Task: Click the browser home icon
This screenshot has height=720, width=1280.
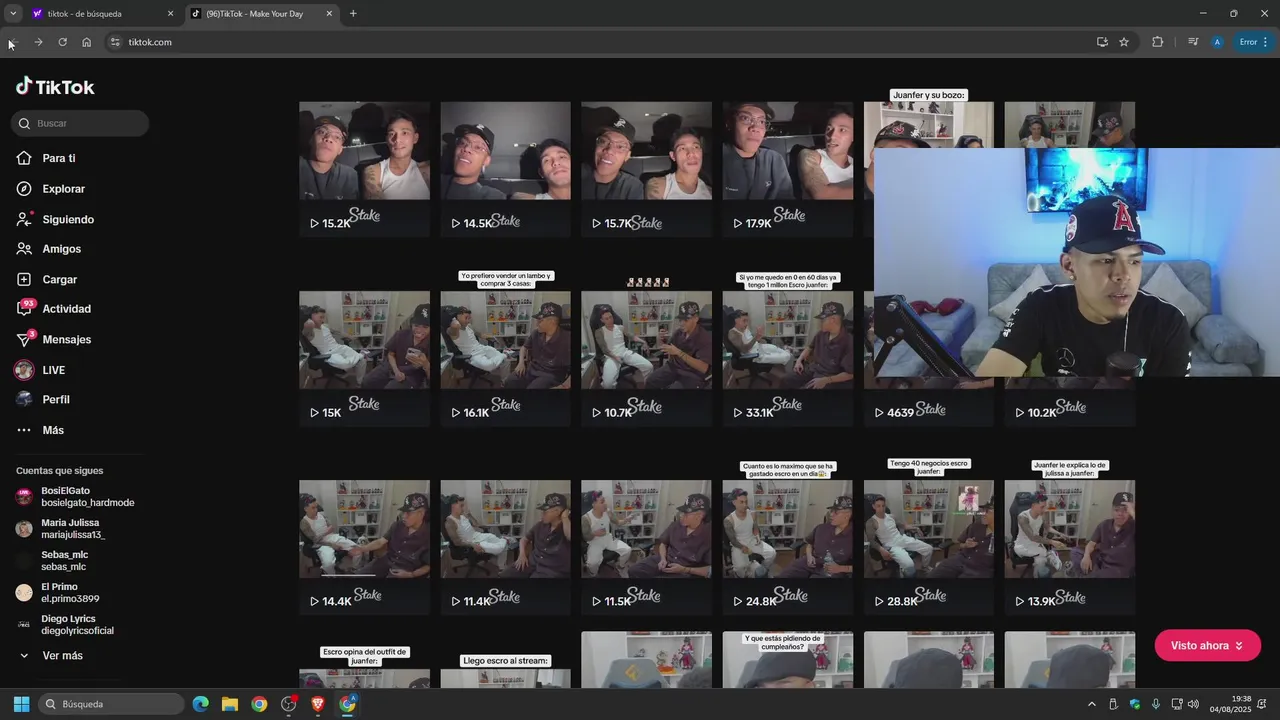Action: [x=86, y=42]
